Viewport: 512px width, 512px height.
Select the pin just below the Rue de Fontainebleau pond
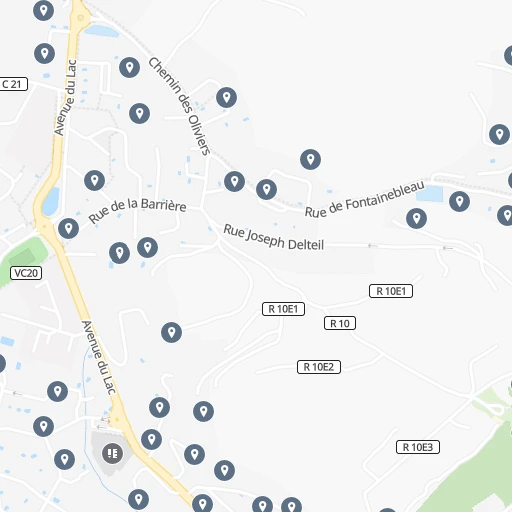tap(416, 218)
